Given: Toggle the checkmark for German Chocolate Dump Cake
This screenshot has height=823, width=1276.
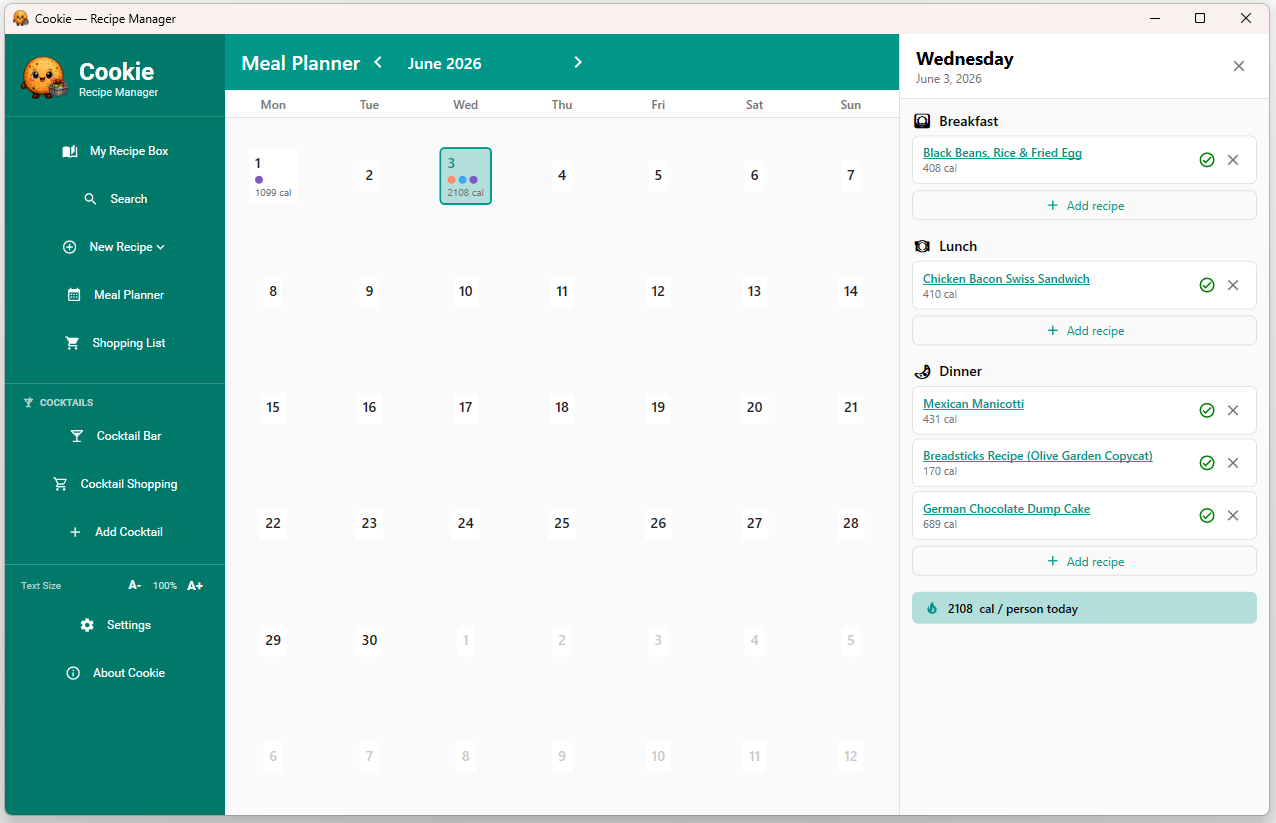Looking at the screenshot, I should pos(1207,515).
